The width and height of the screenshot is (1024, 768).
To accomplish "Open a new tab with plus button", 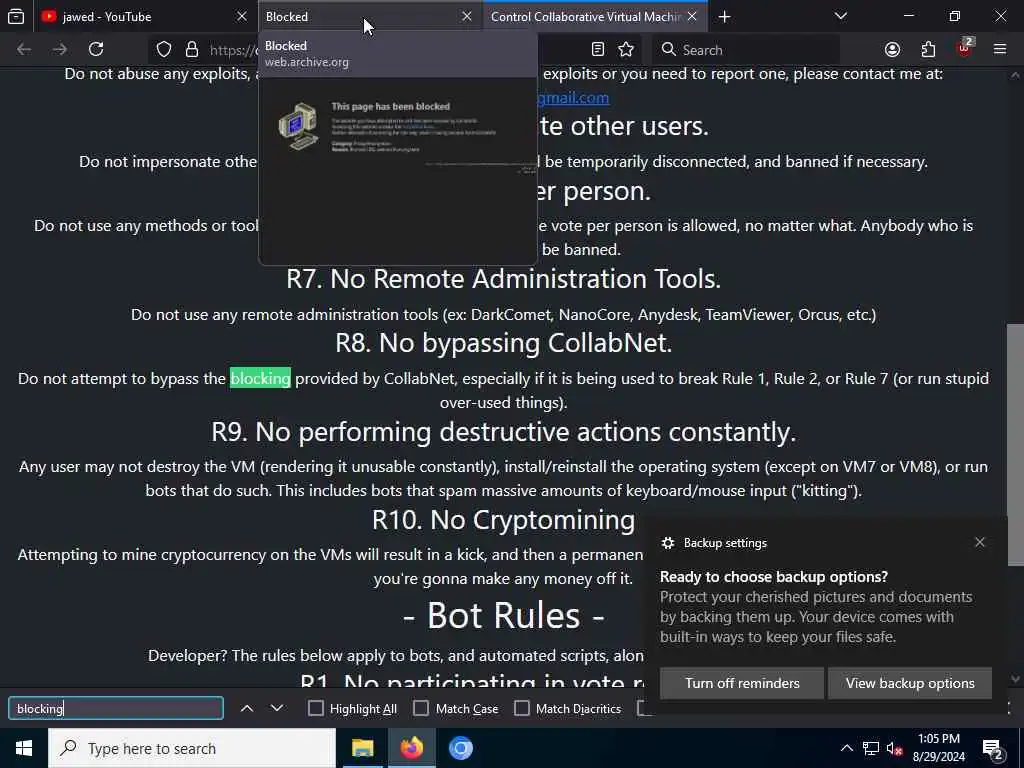I will [724, 16].
